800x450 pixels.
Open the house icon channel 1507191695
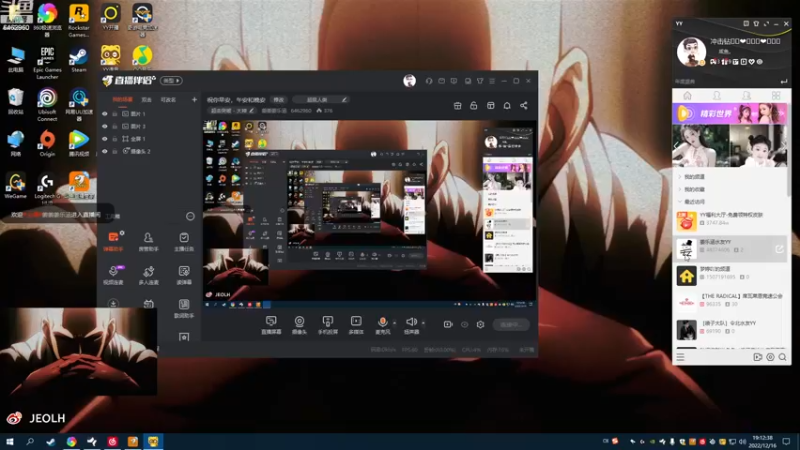[x=730, y=276]
